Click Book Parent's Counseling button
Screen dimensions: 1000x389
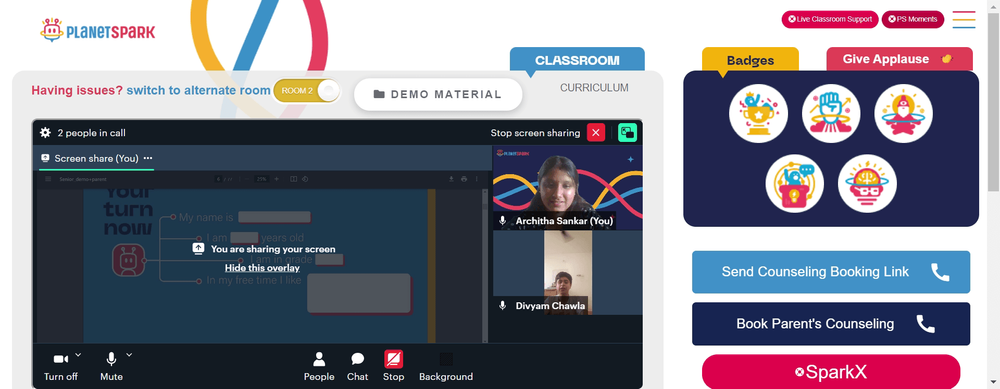[x=831, y=324]
